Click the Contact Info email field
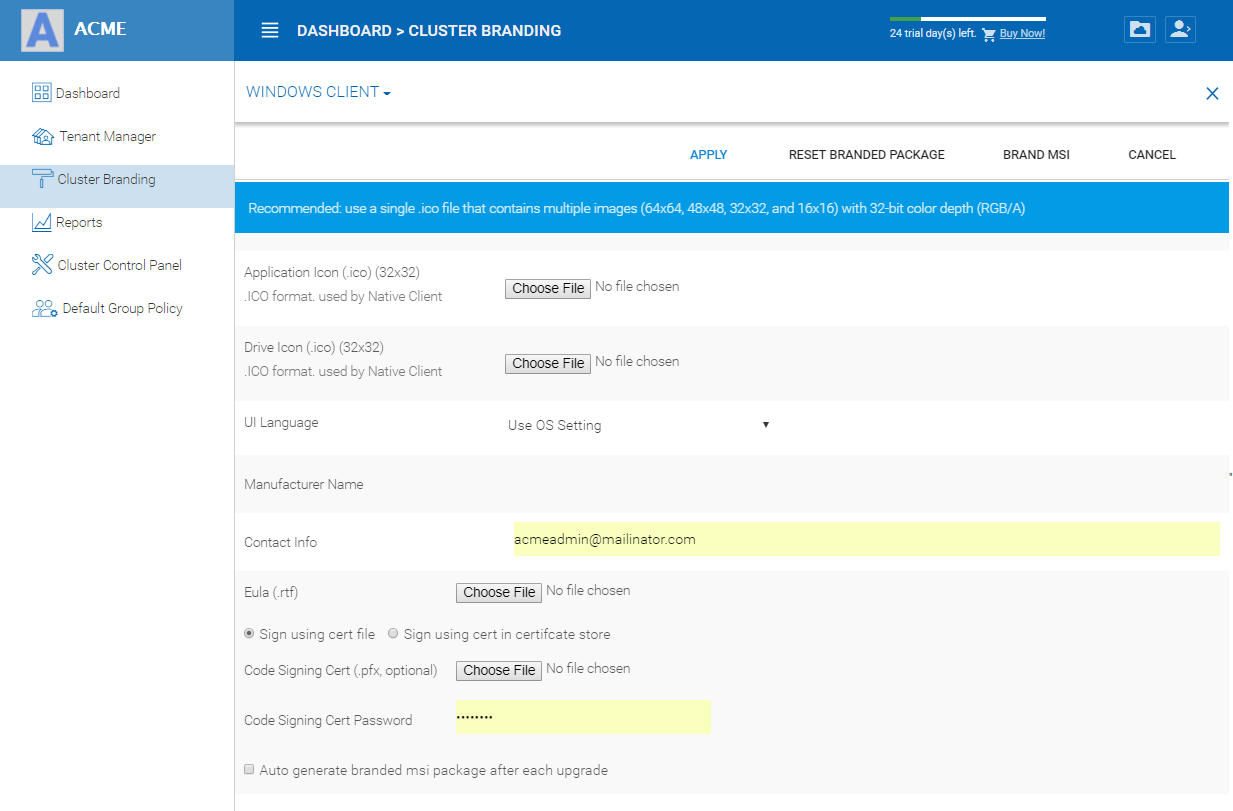This screenshot has height=811, width=1233. [866, 539]
